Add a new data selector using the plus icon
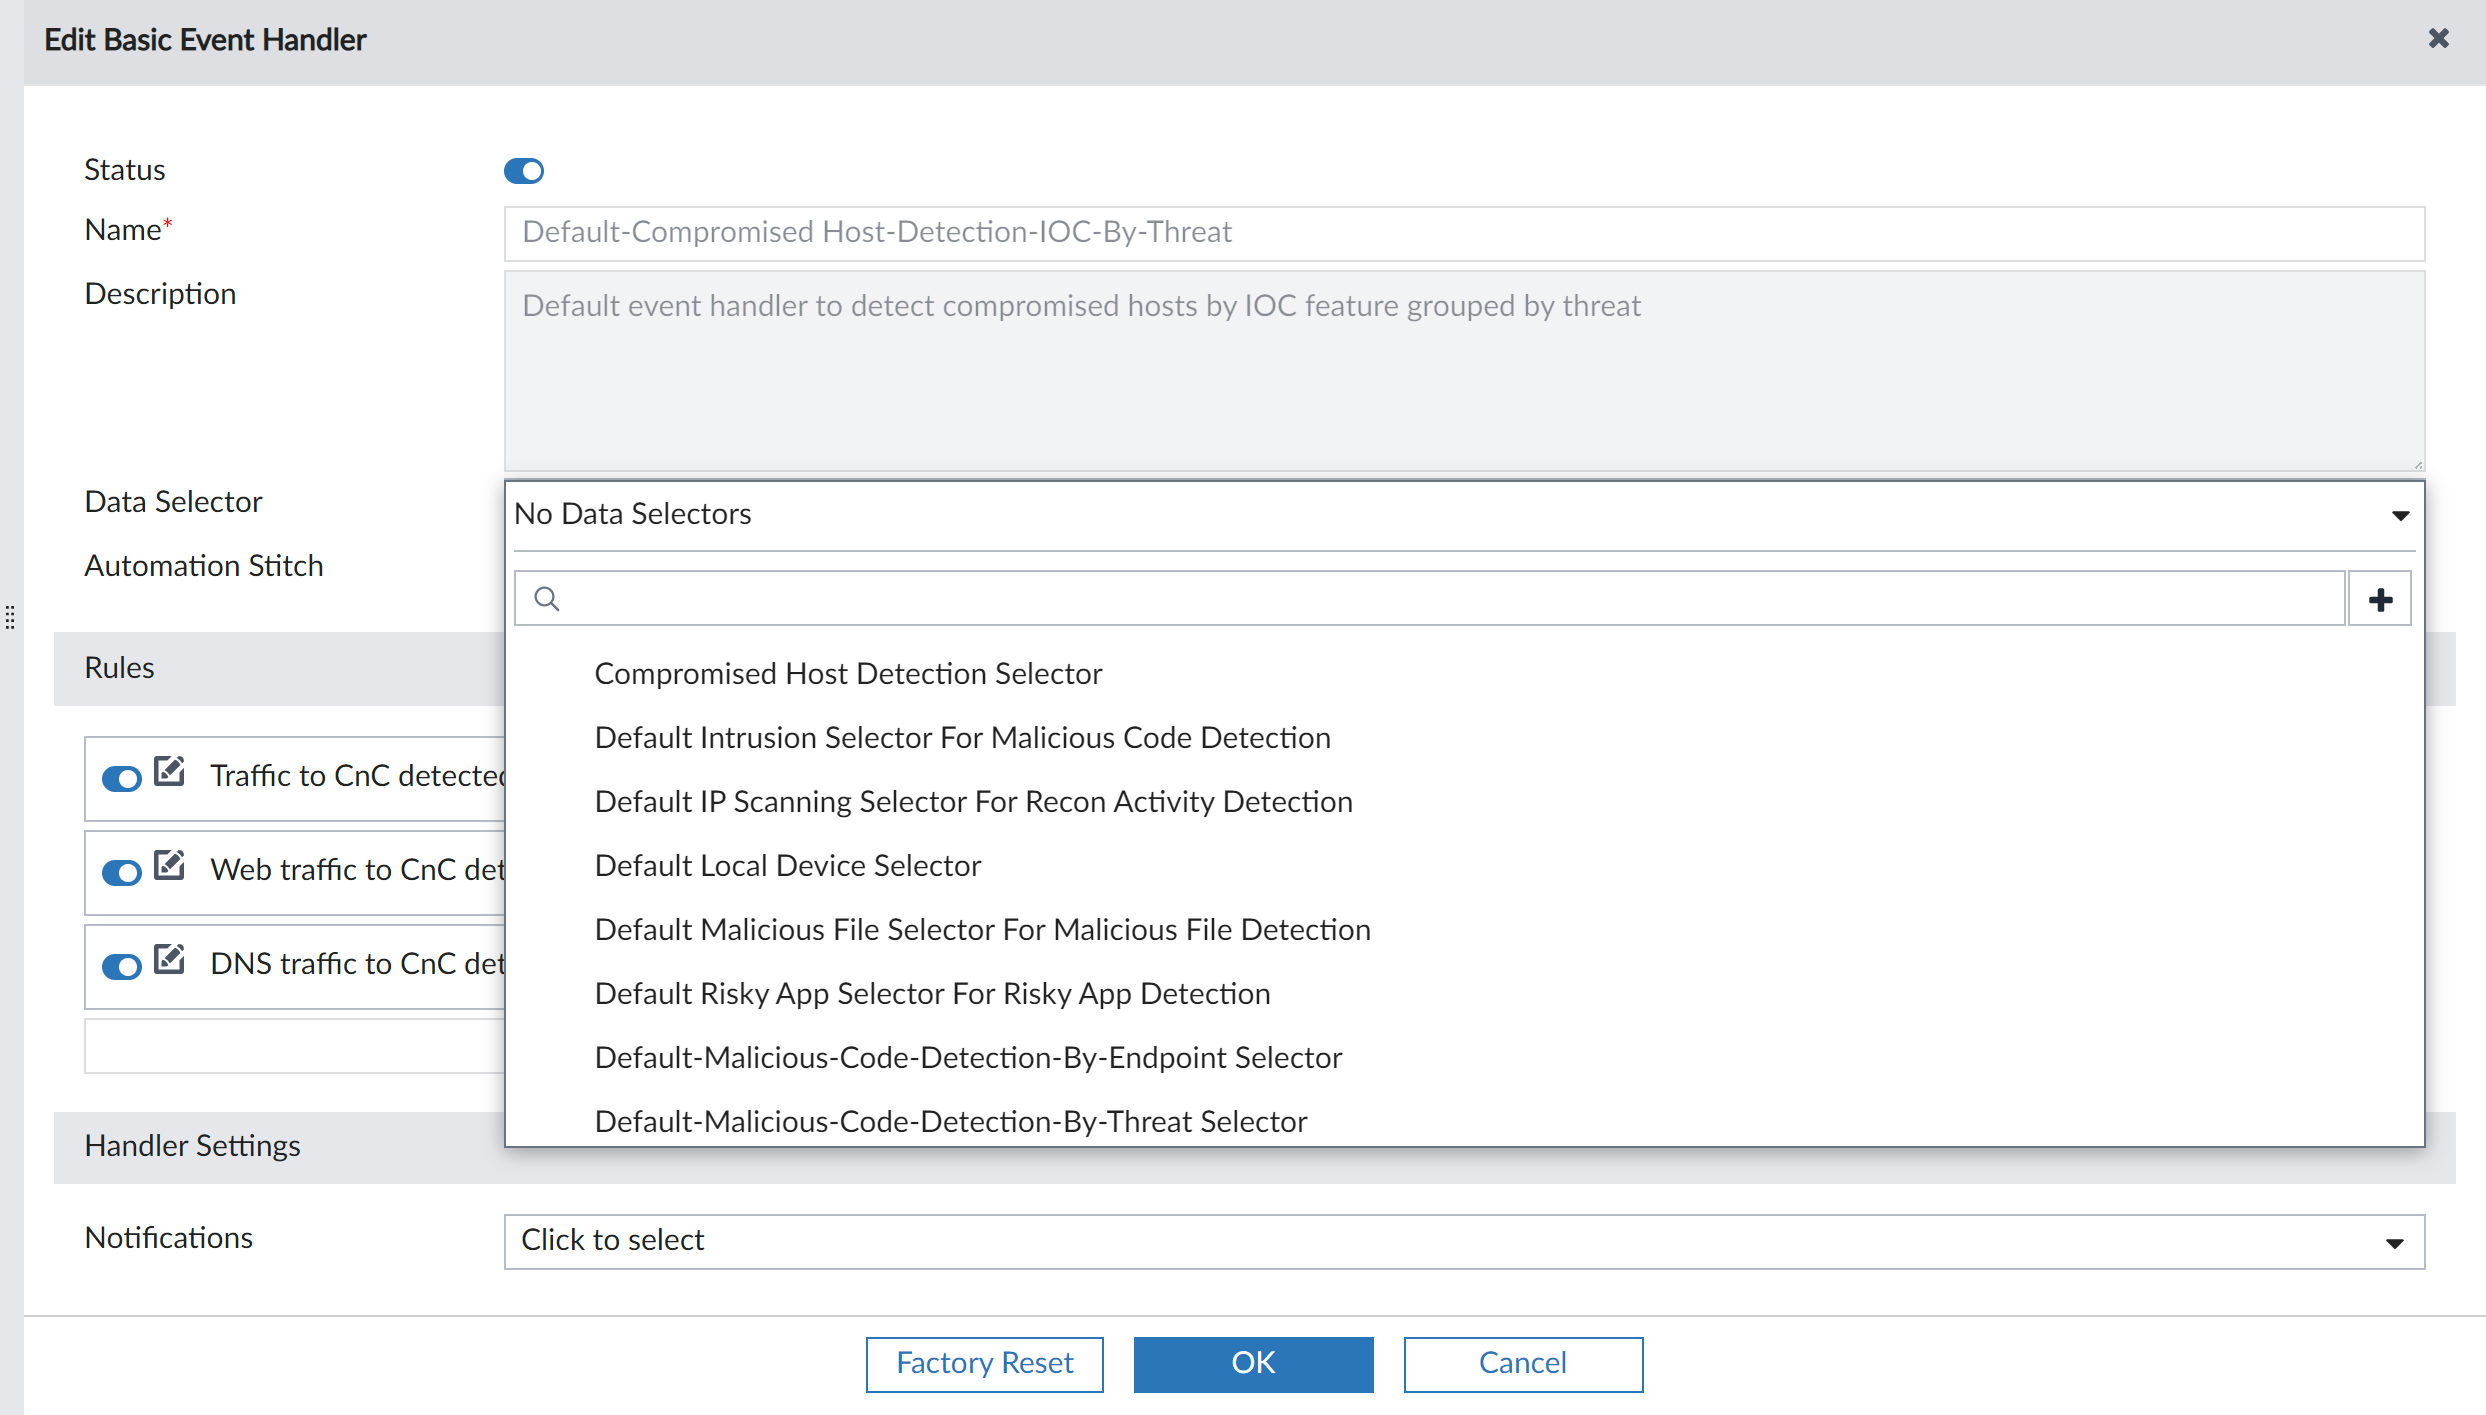 pos(2380,597)
